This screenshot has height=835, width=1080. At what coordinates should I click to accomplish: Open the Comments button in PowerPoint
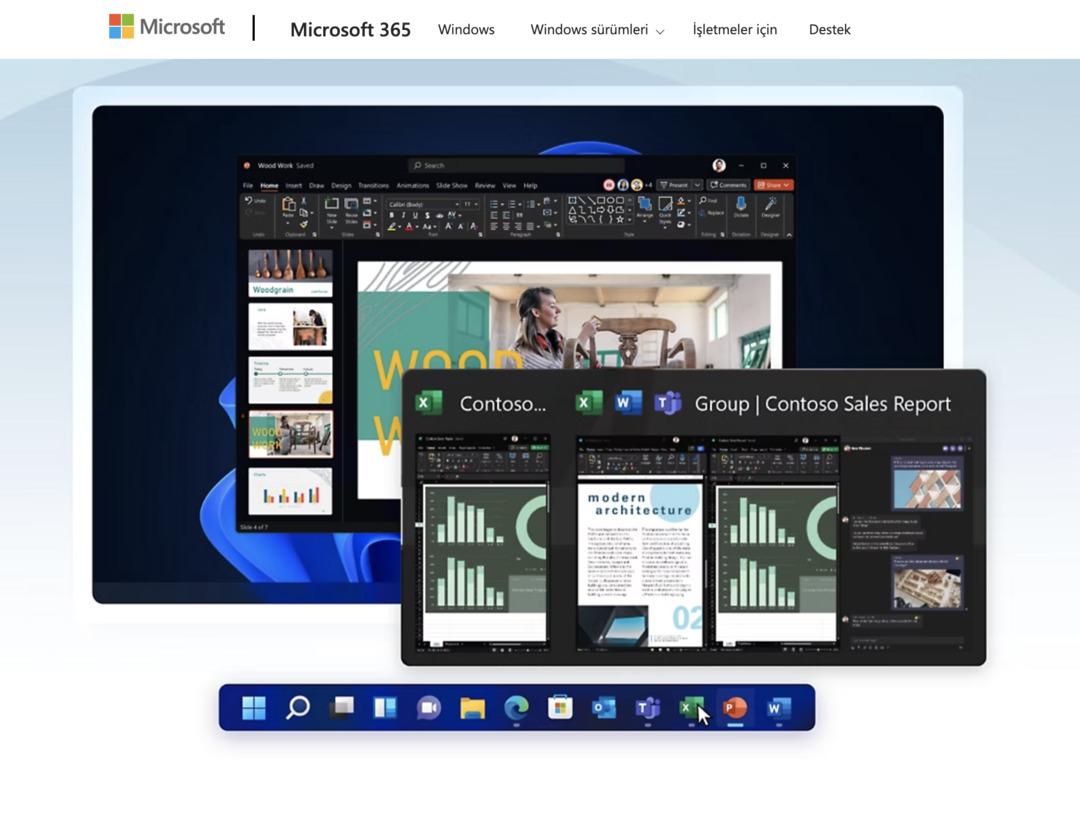[728, 185]
